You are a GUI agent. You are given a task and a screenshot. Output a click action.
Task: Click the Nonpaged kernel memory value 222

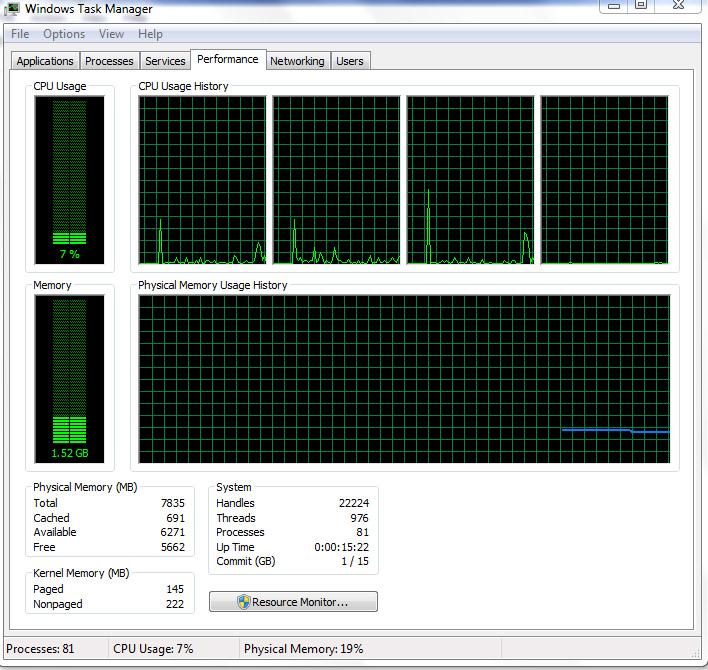pos(175,604)
